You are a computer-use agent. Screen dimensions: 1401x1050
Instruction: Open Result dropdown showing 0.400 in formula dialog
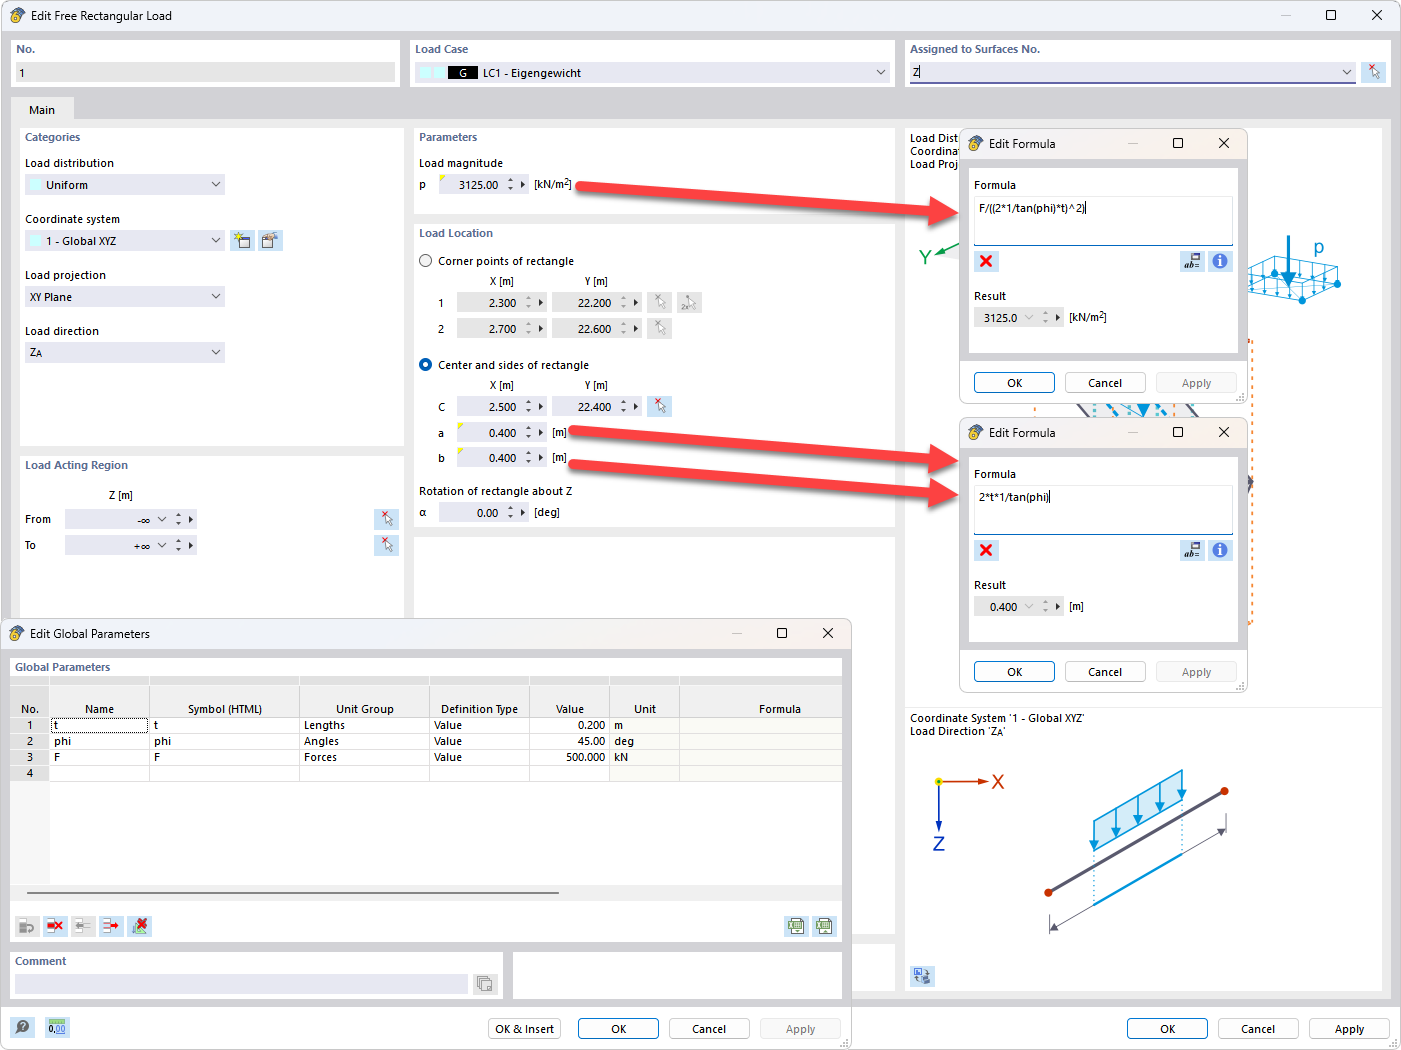click(x=1029, y=607)
